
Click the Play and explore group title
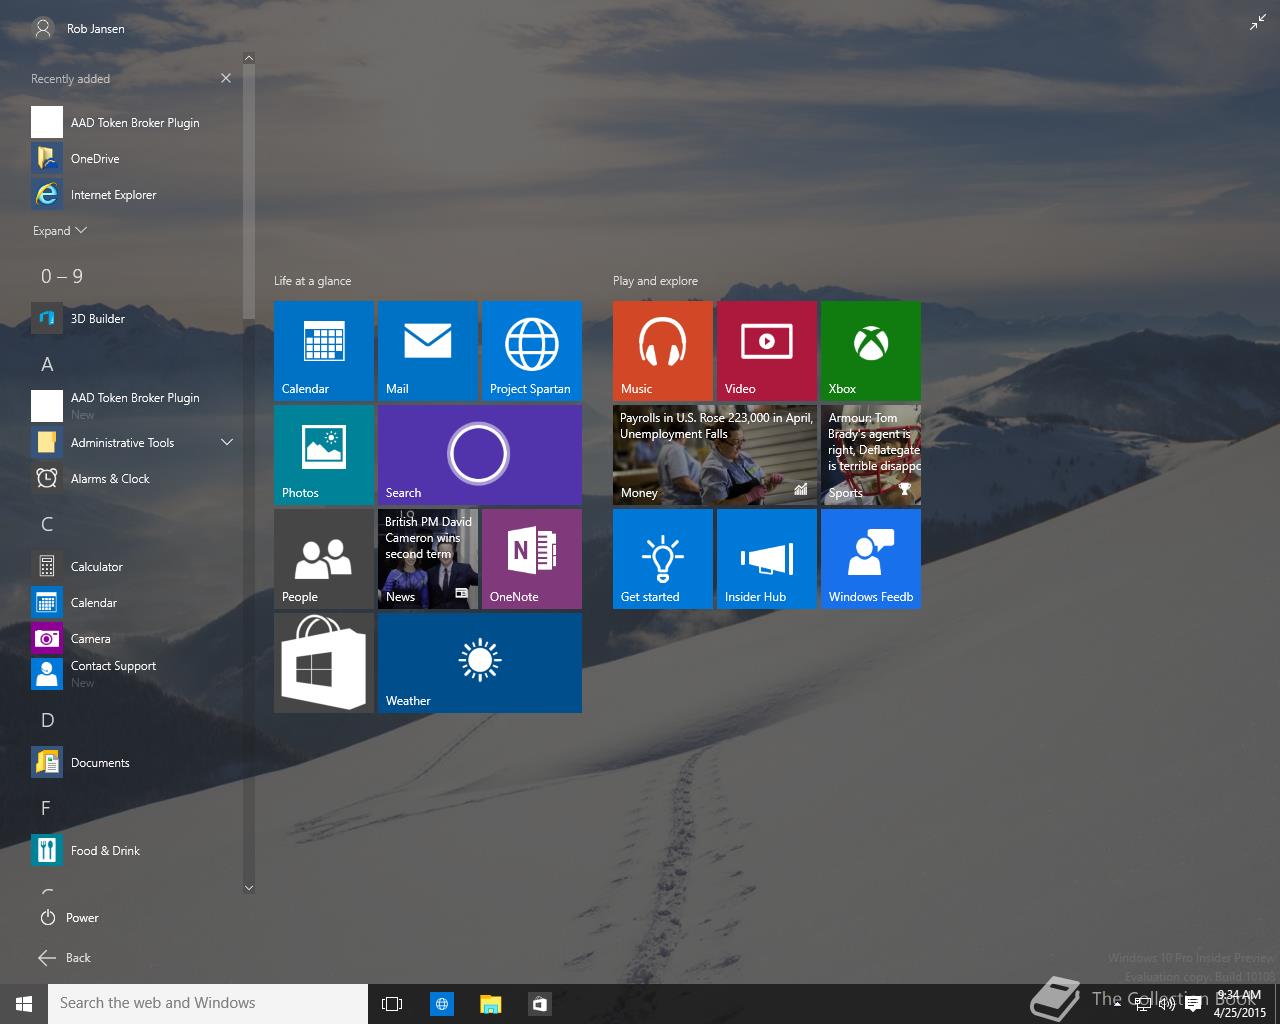(656, 281)
